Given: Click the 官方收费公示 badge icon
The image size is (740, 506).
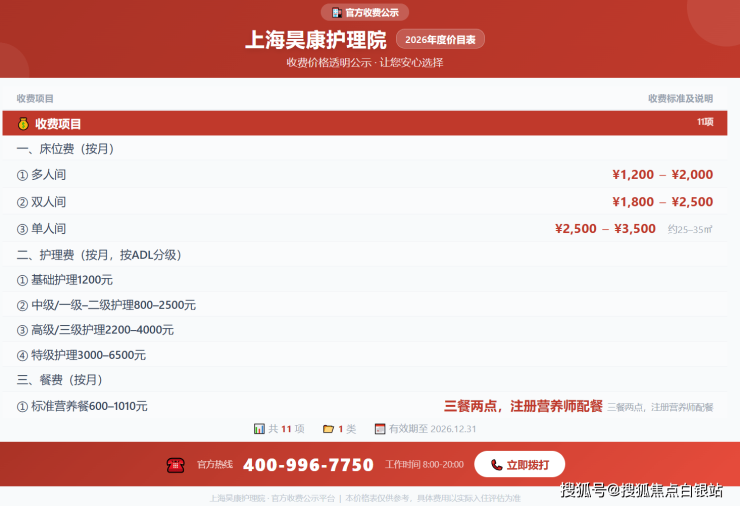Looking at the screenshot, I should pos(336,13).
